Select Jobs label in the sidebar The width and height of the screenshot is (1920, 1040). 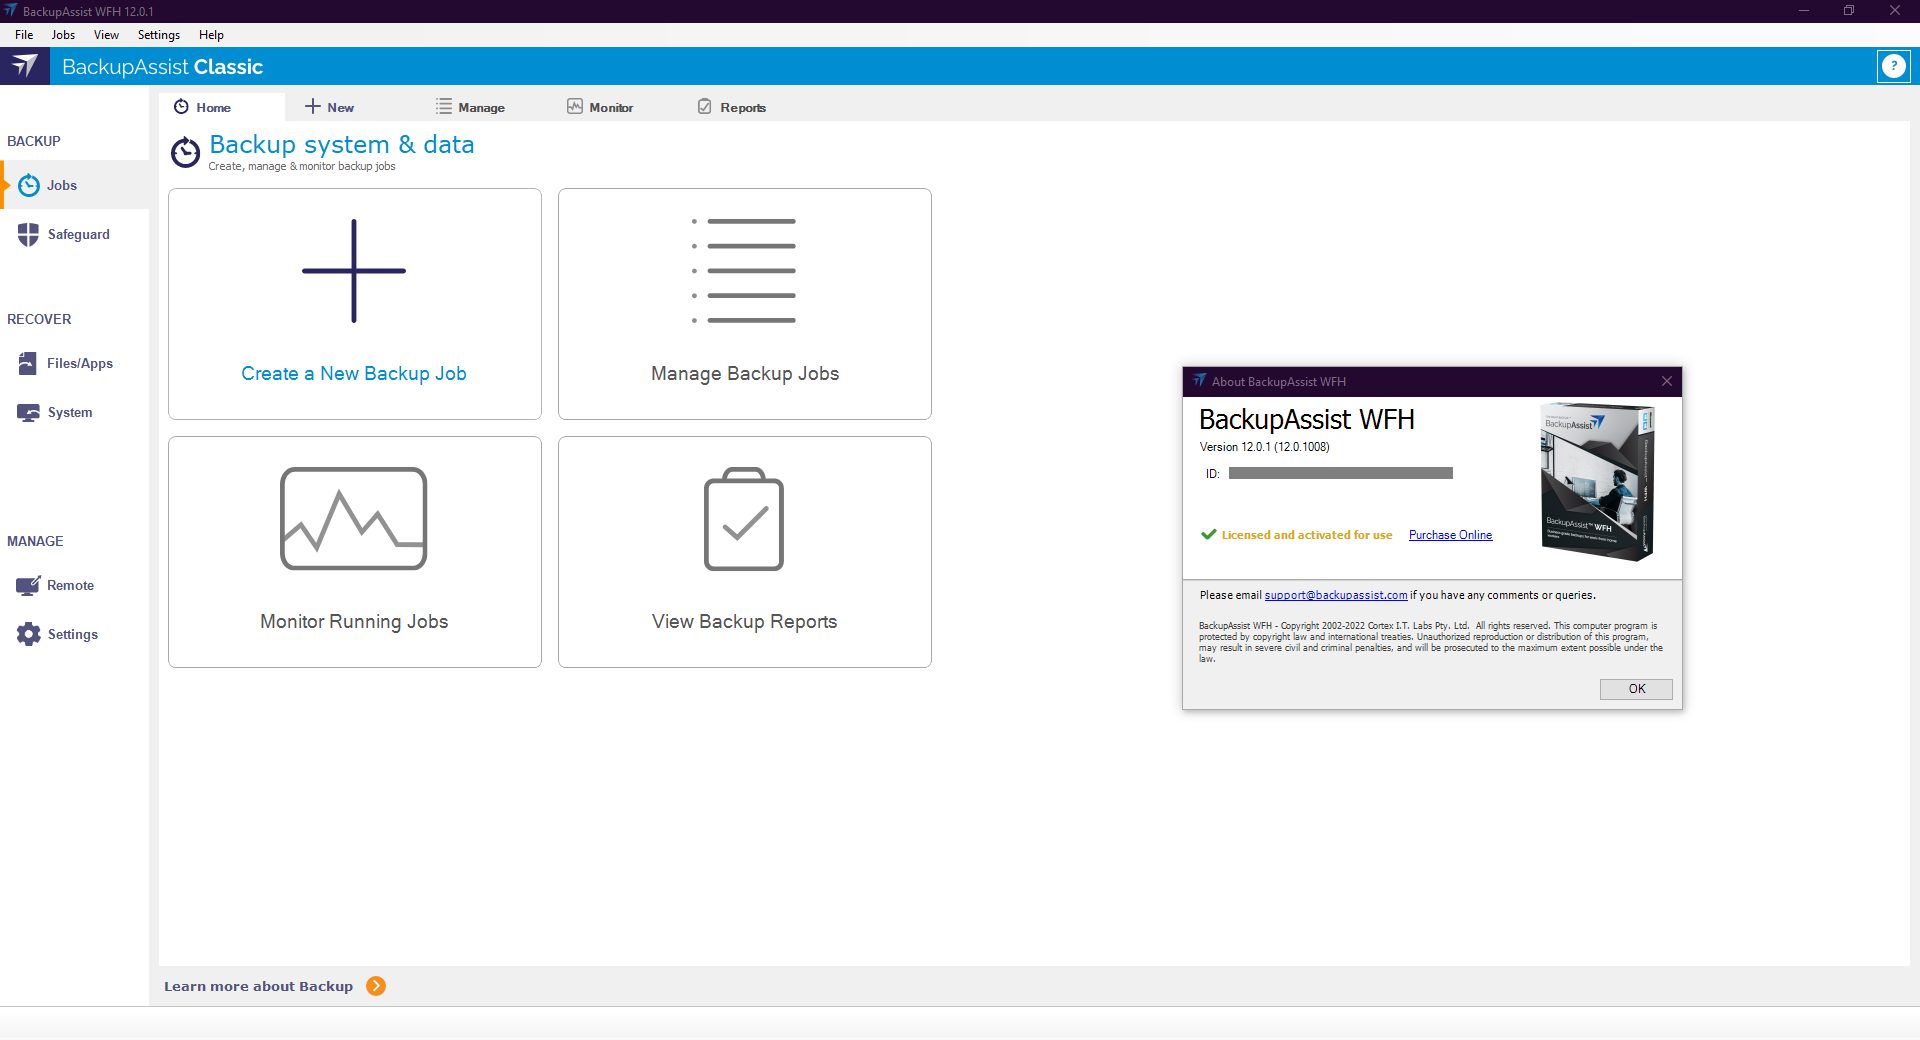pyautogui.click(x=62, y=185)
